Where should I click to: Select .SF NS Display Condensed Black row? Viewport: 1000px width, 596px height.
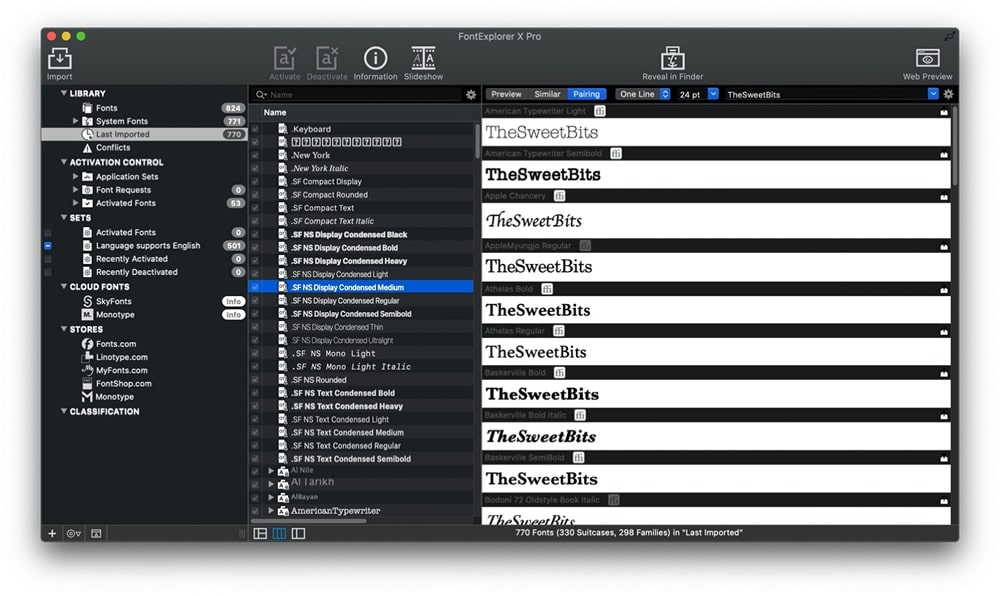click(x=361, y=235)
